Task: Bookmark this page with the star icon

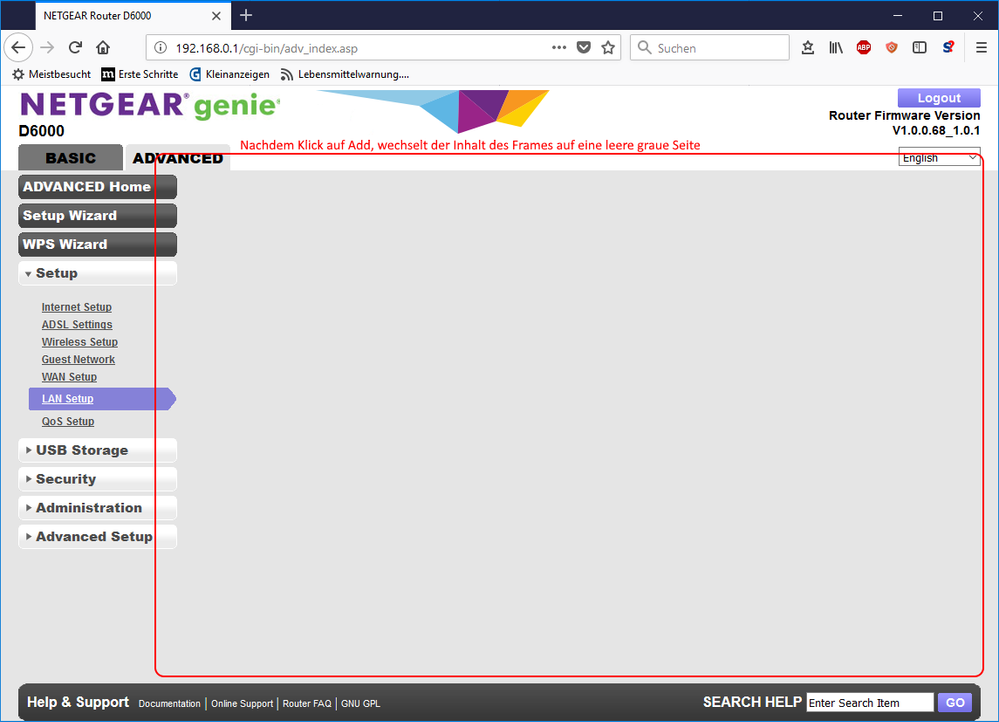Action: point(608,47)
